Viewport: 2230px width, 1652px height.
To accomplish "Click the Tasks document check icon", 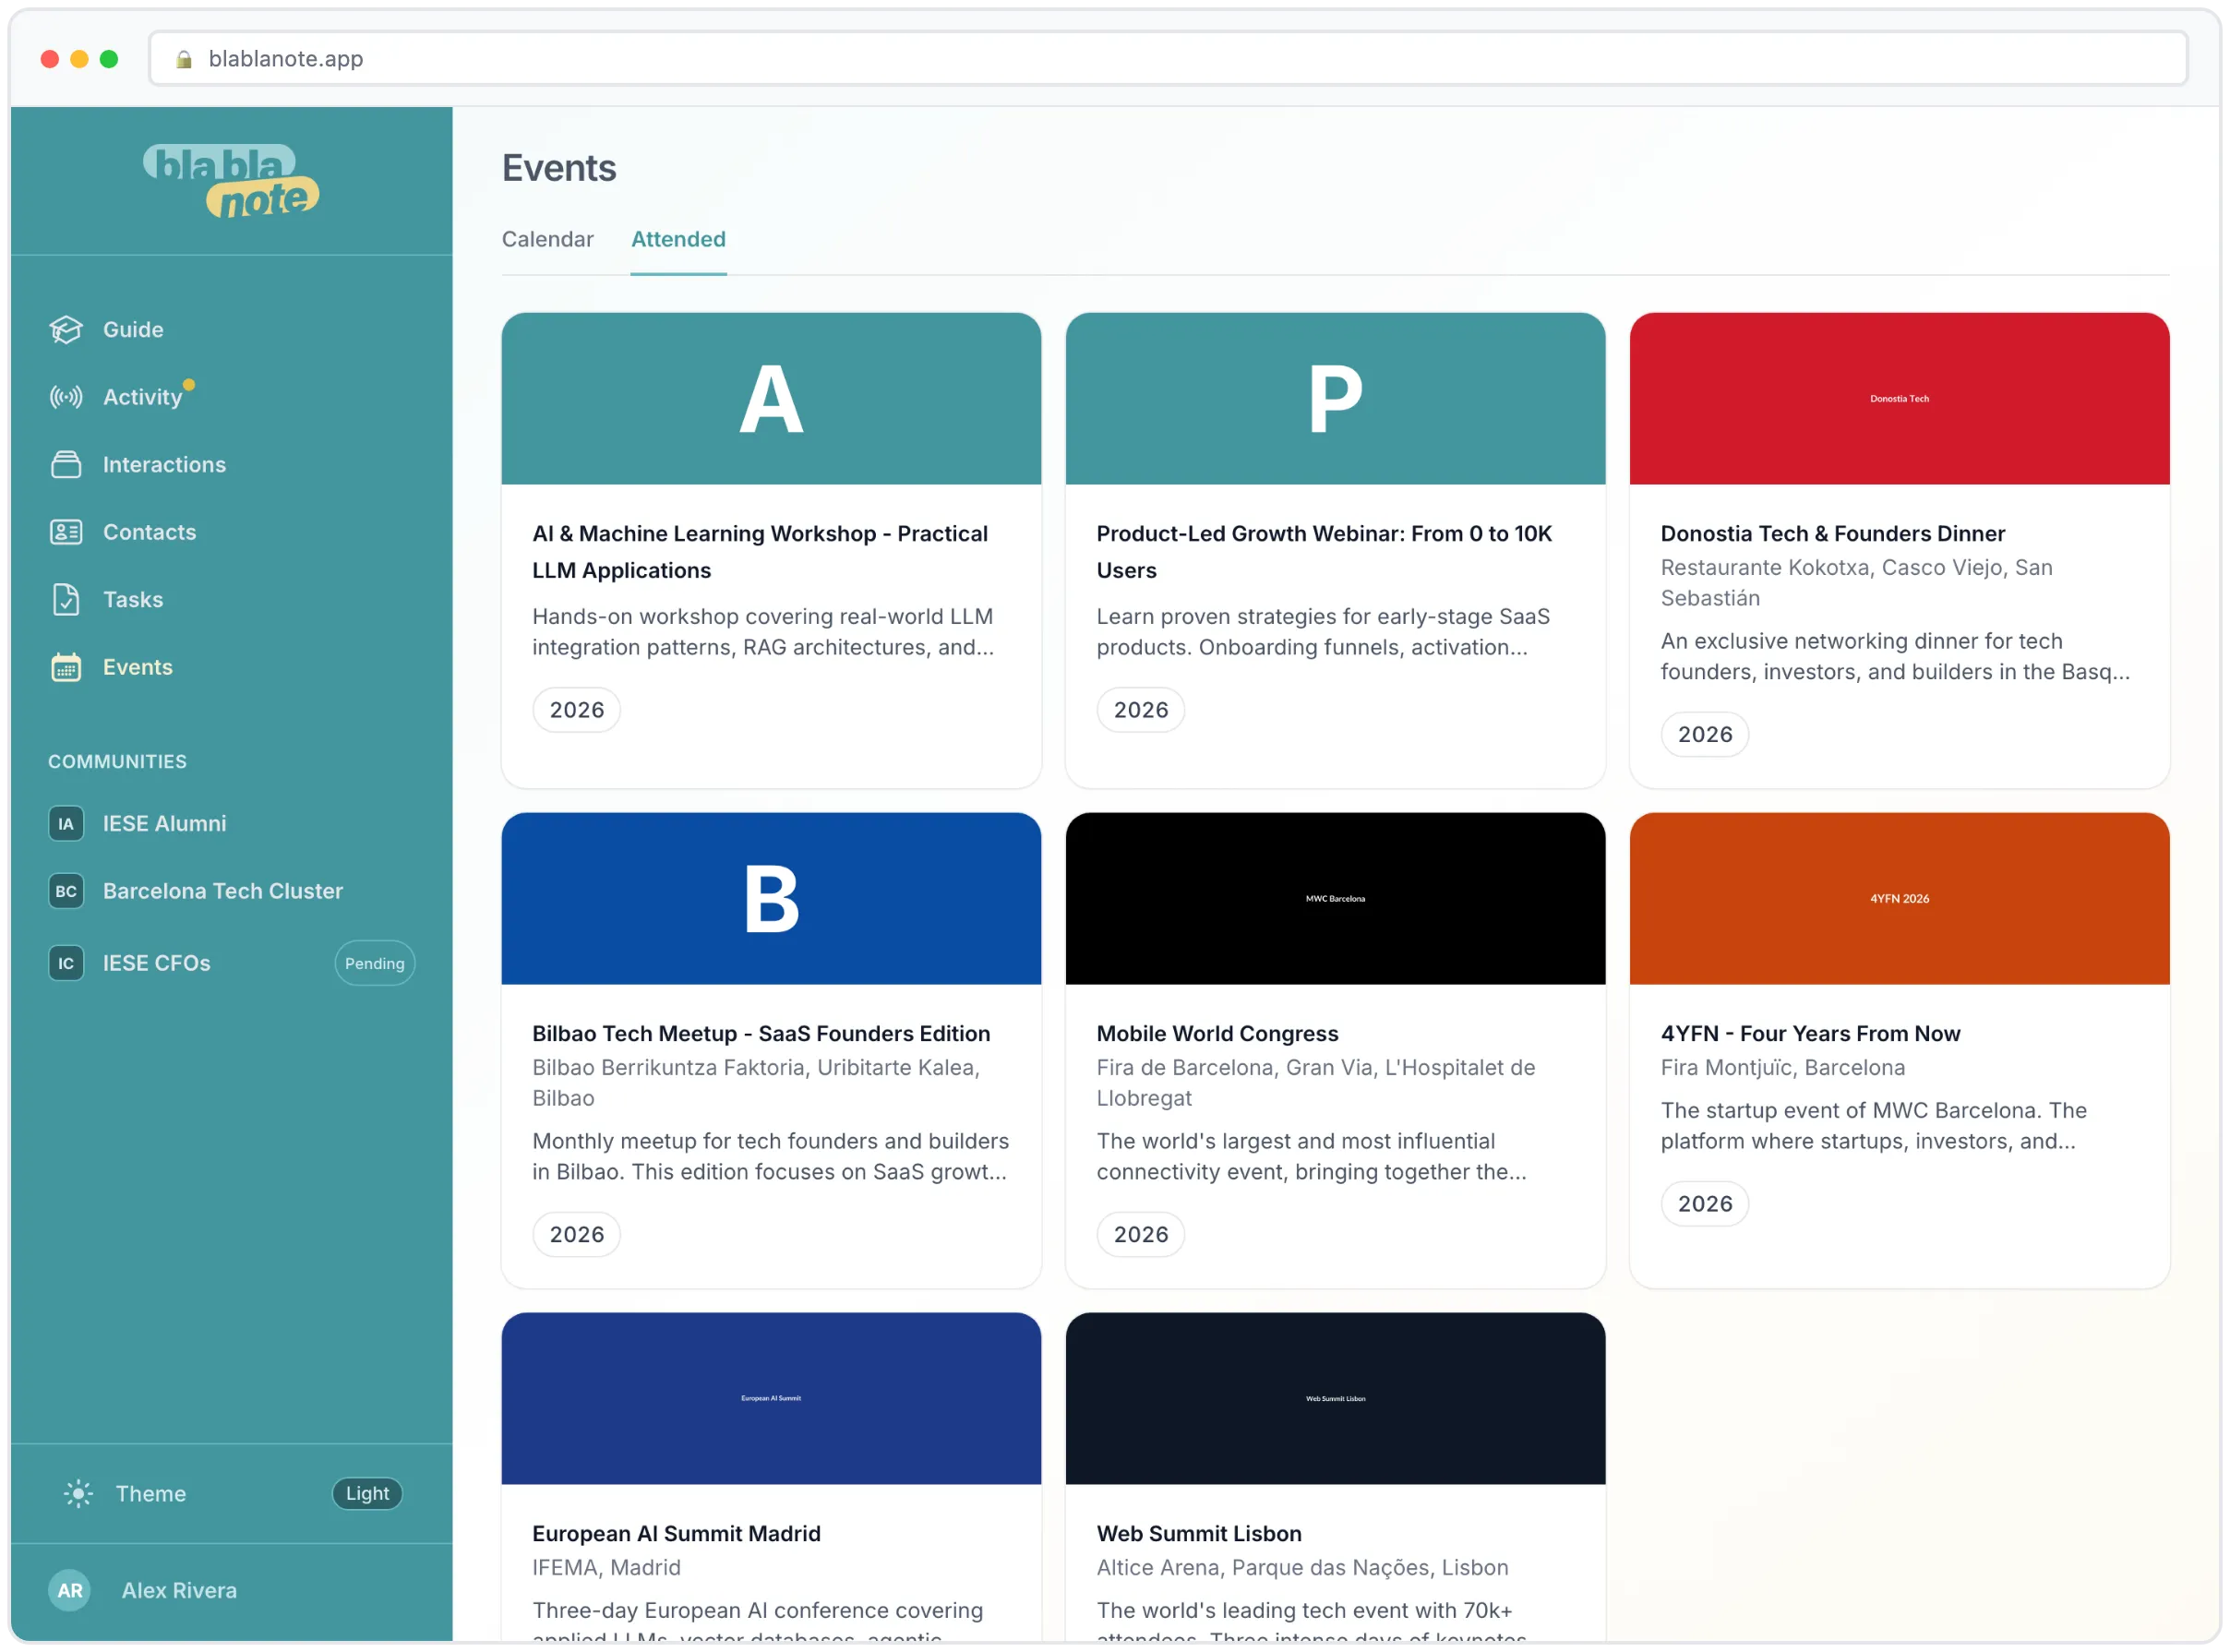I will point(66,600).
